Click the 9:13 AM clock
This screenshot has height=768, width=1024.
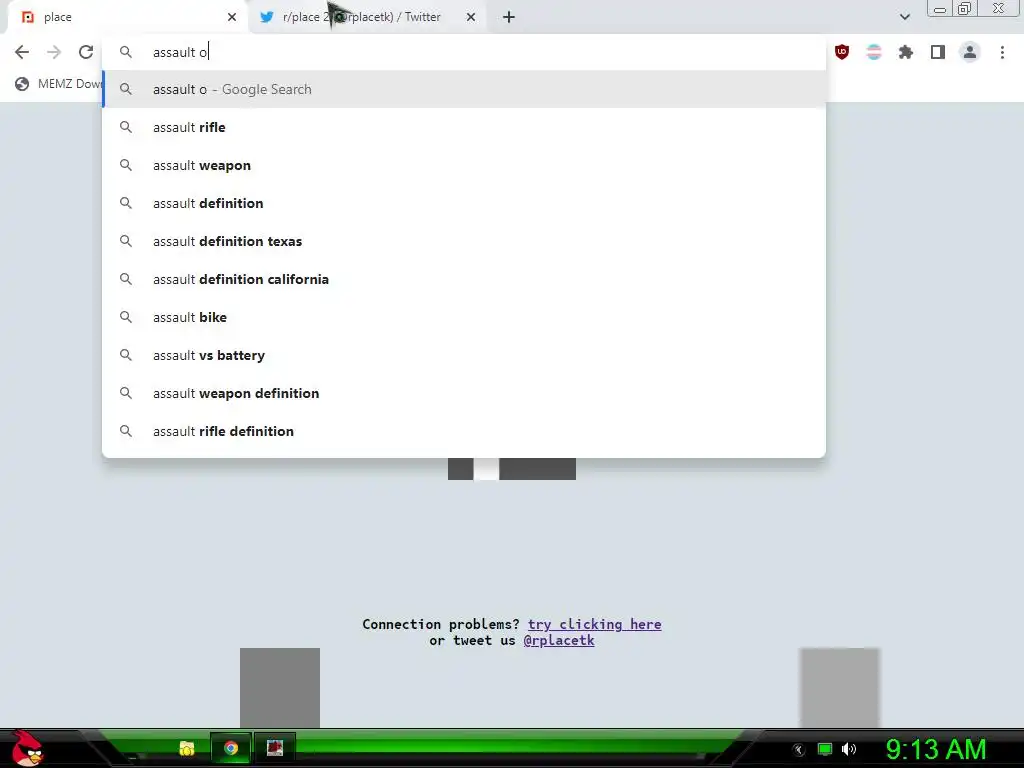tap(936, 749)
